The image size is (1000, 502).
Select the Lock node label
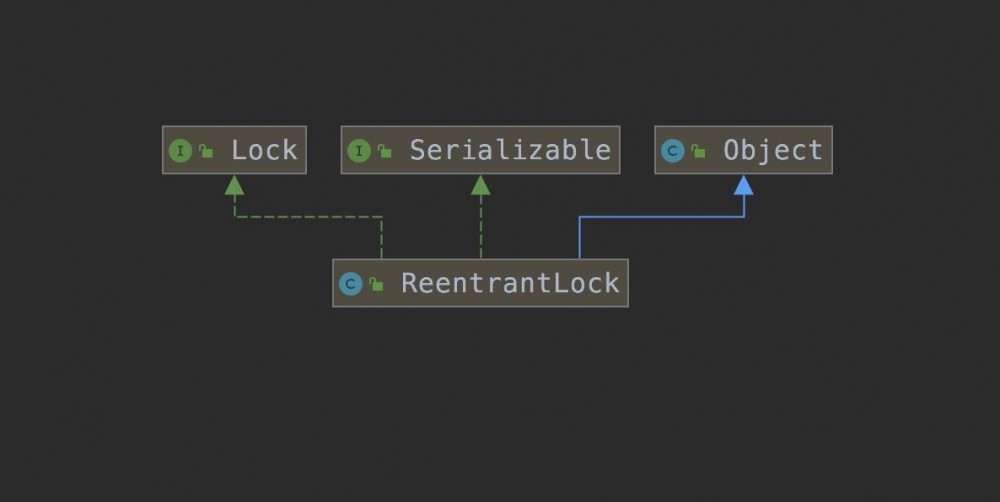(x=264, y=150)
